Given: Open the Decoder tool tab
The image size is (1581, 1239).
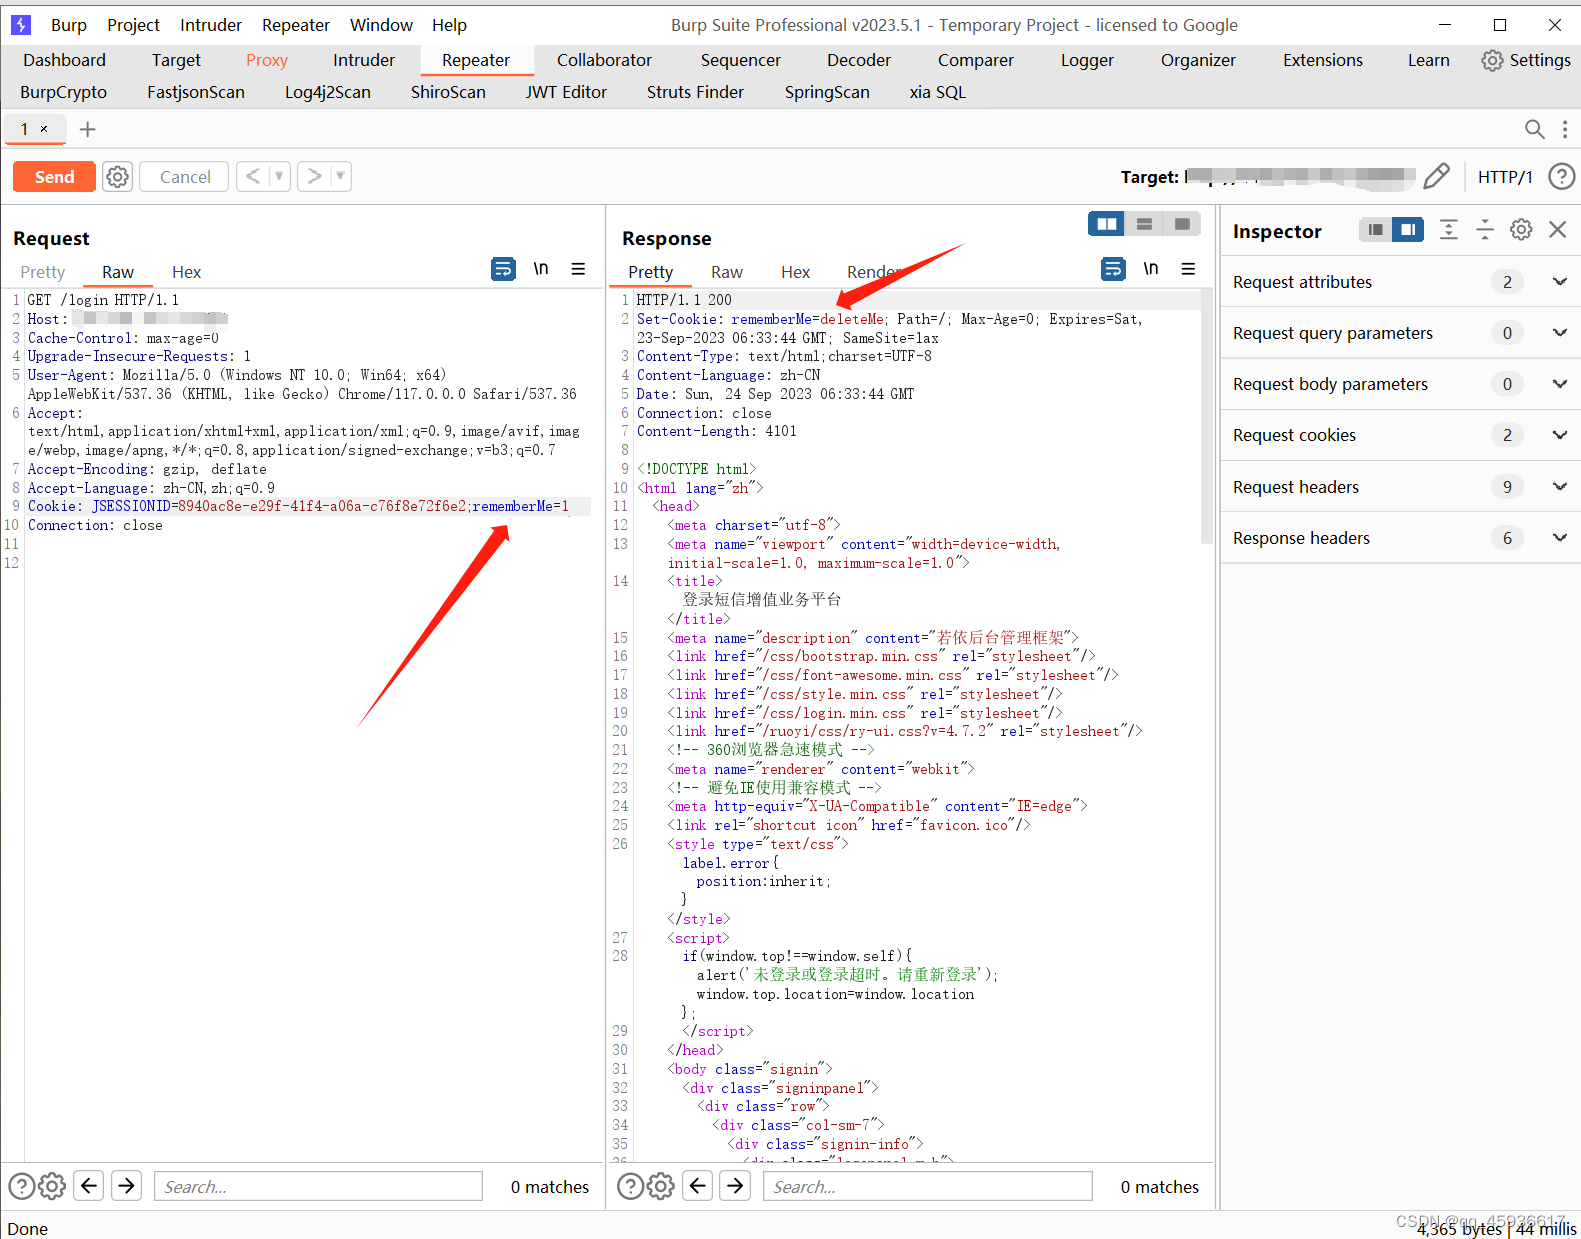Looking at the screenshot, I should [x=859, y=60].
